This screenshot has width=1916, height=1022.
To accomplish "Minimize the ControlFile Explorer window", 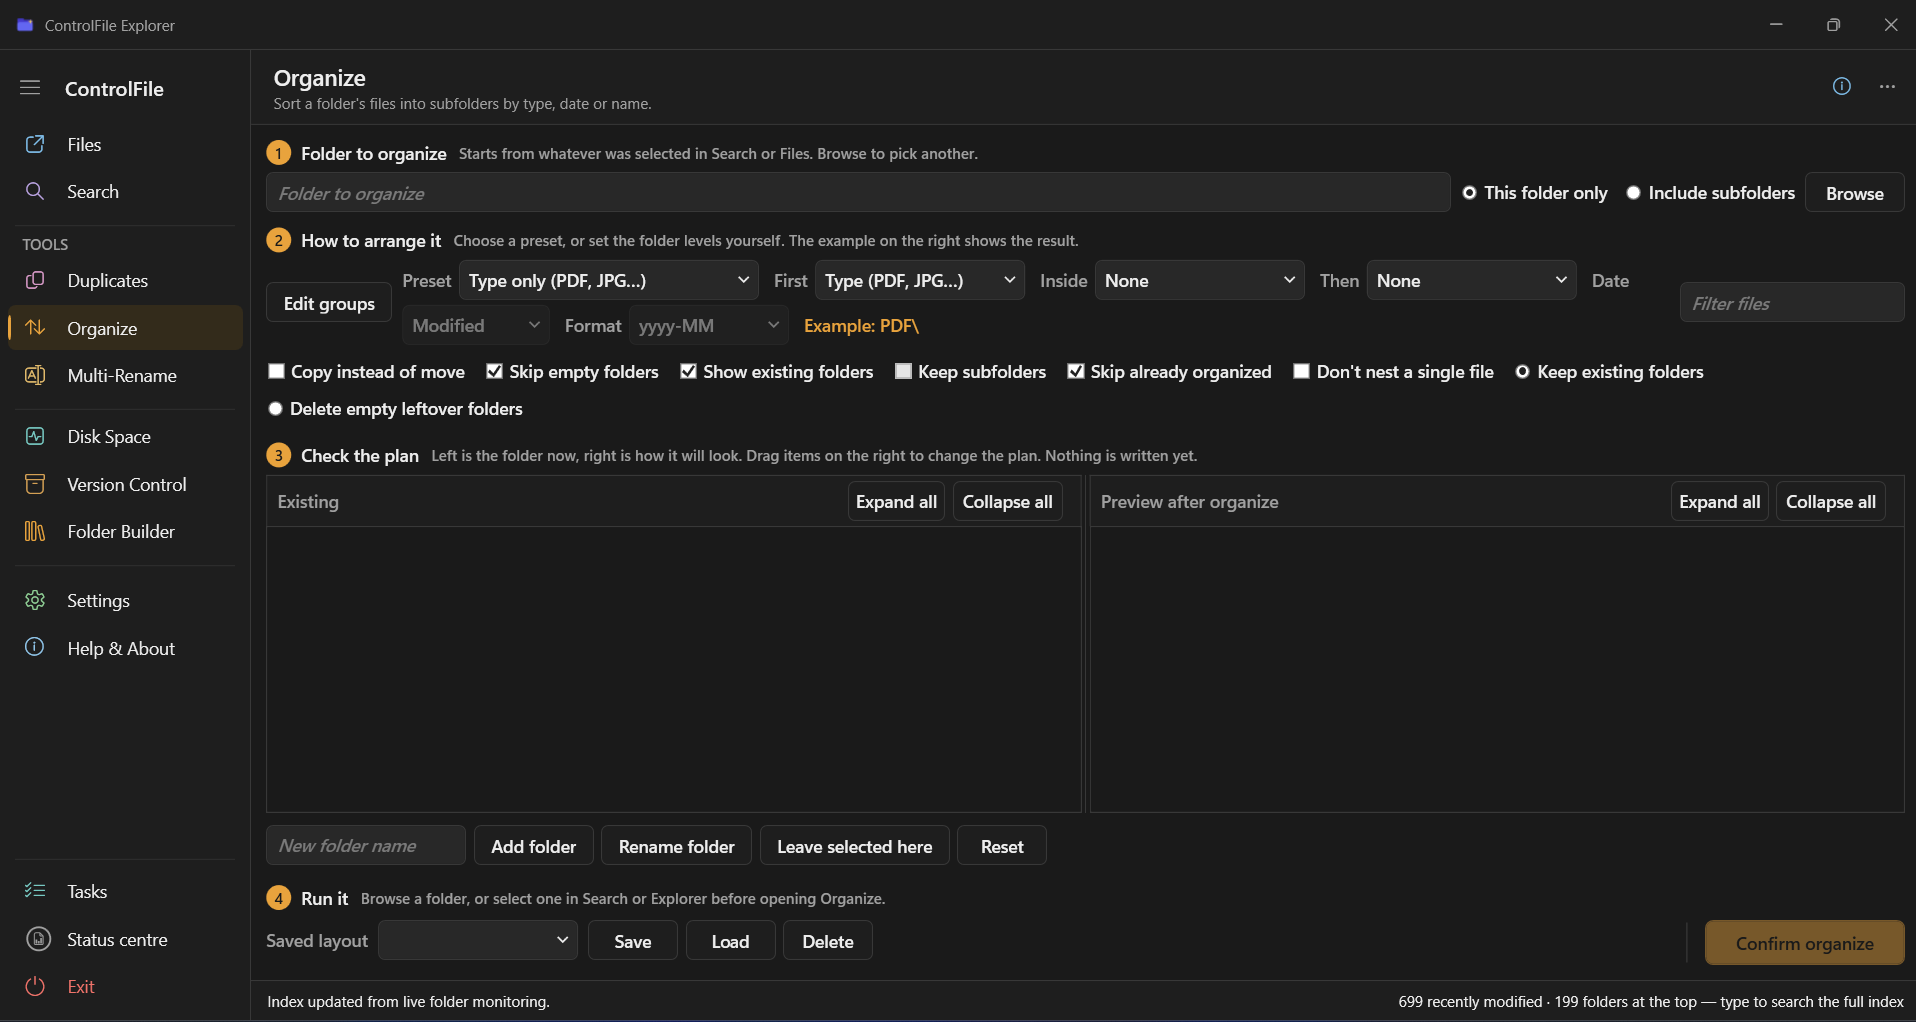I will click(1776, 25).
